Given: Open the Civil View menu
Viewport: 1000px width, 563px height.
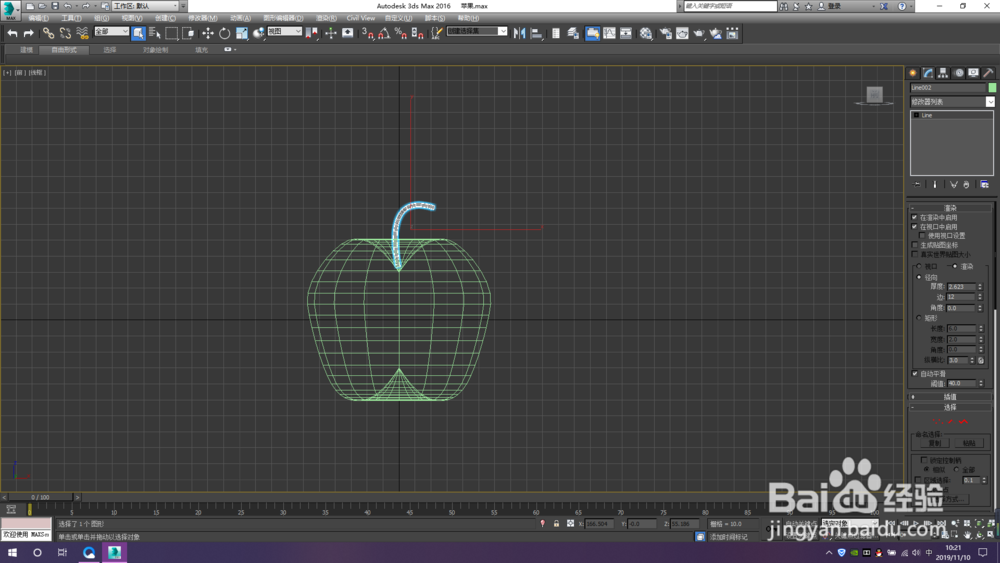Looking at the screenshot, I should tap(361, 18).
